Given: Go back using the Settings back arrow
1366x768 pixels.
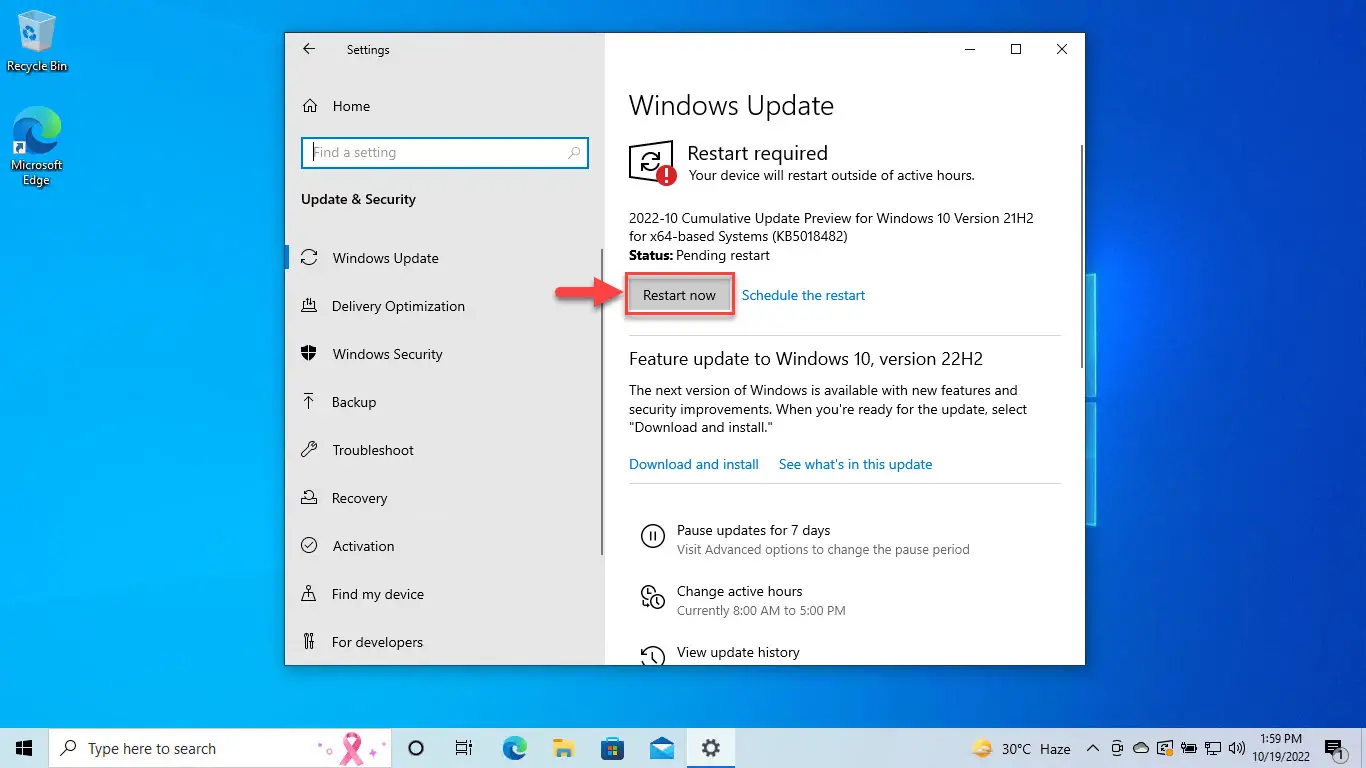Looking at the screenshot, I should tap(309, 49).
